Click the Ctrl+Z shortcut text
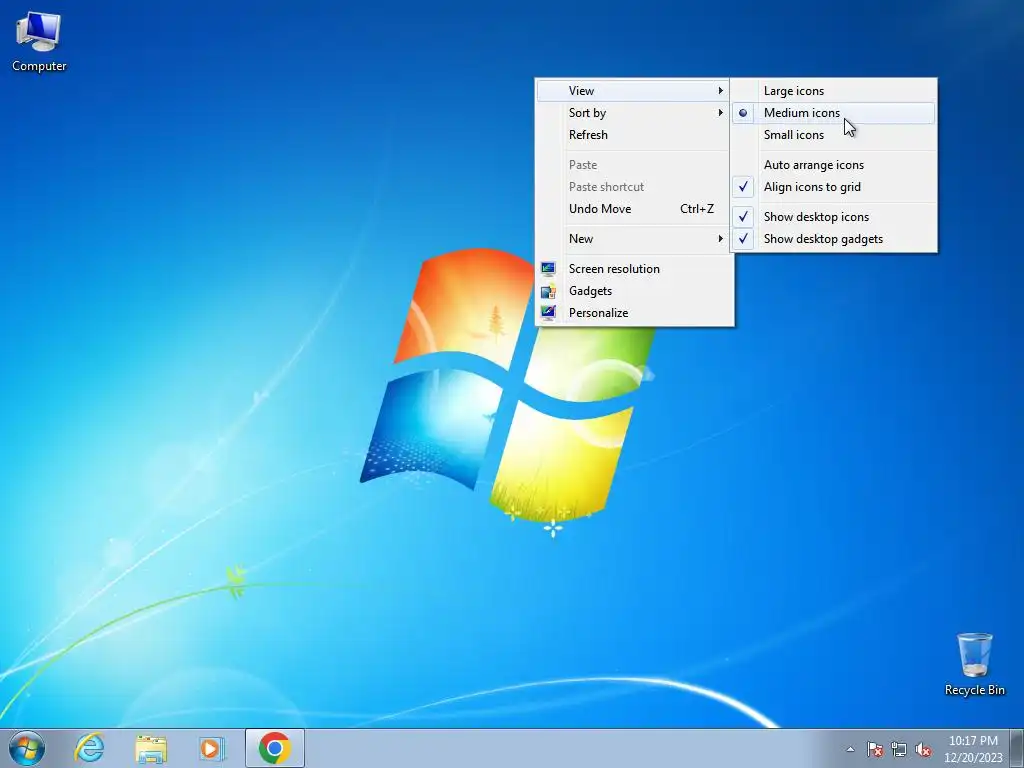The width and height of the screenshot is (1024, 768). point(697,209)
